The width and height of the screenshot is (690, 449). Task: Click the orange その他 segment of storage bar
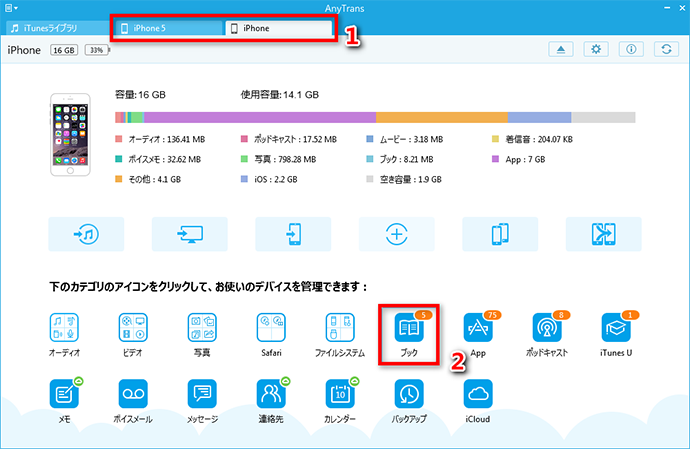pos(442,117)
